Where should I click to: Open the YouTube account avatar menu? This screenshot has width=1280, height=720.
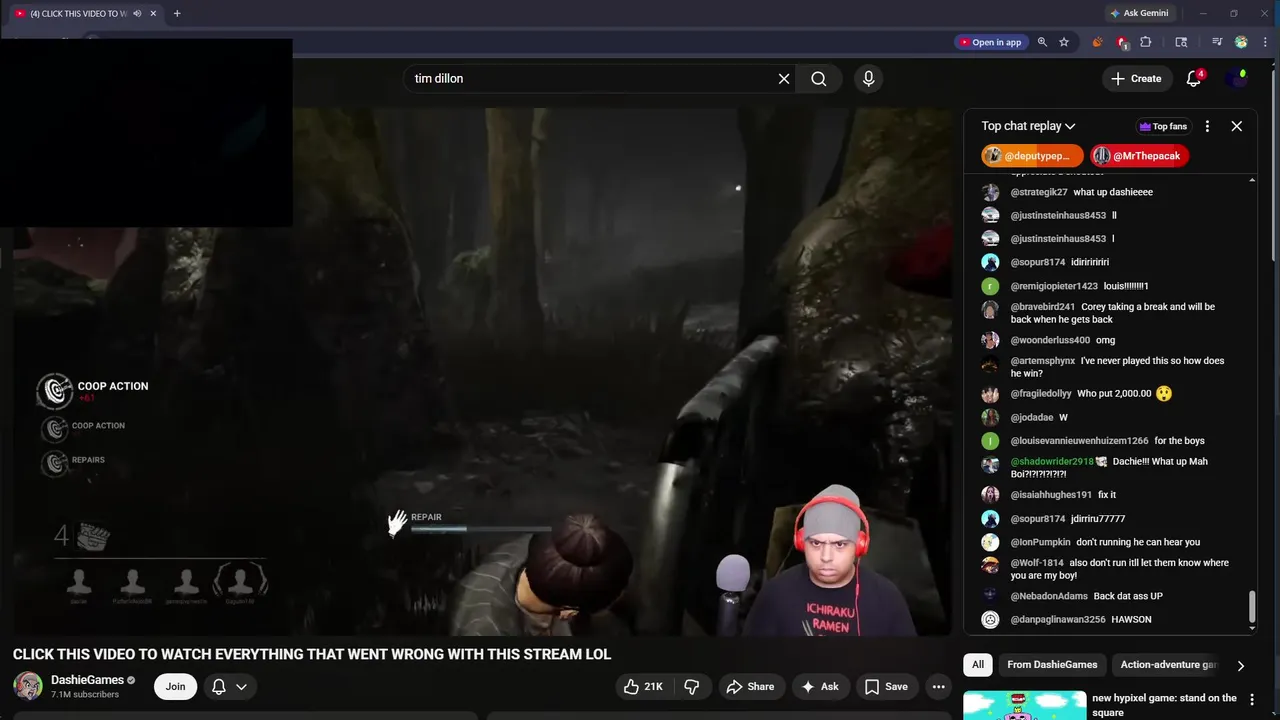point(1237,78)
